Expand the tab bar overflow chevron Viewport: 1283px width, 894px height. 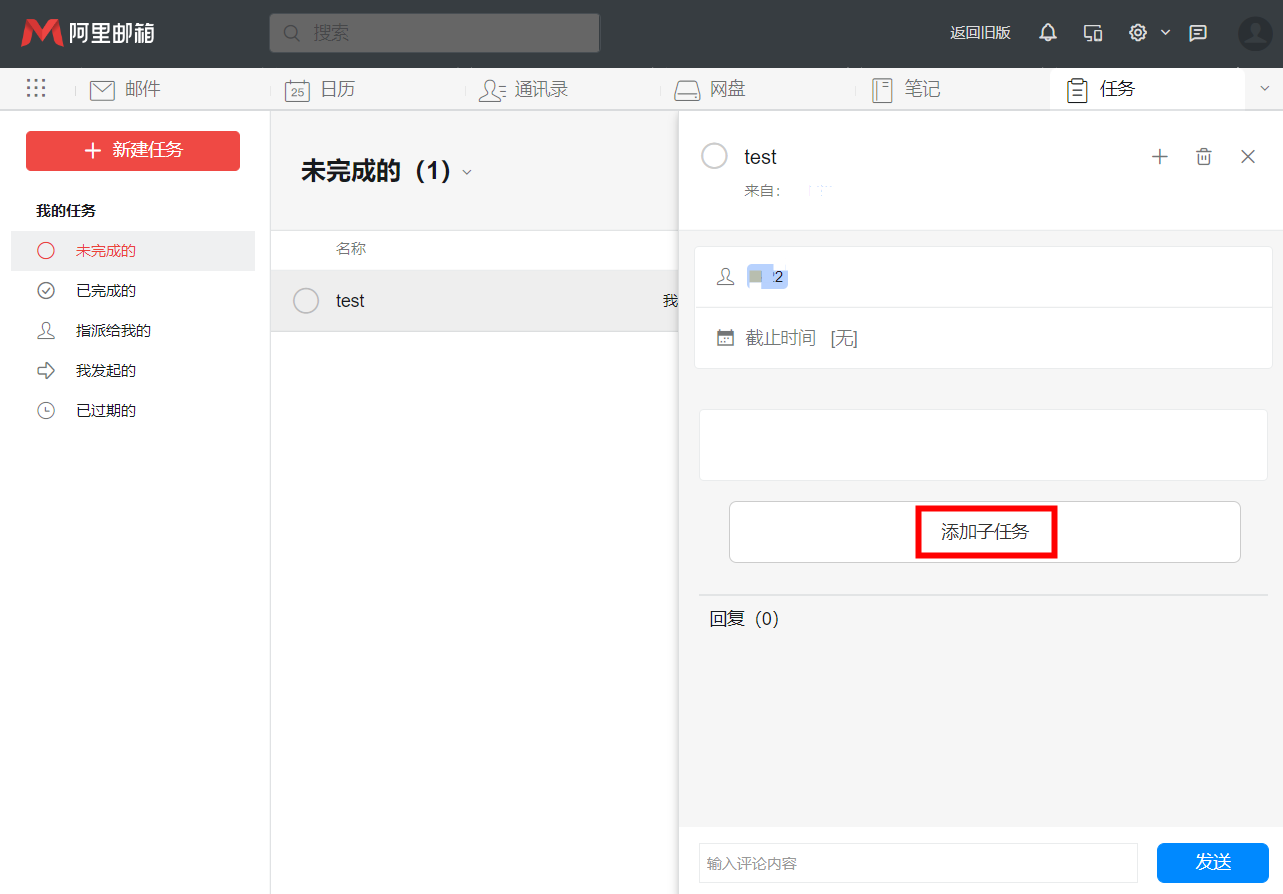1264,89
